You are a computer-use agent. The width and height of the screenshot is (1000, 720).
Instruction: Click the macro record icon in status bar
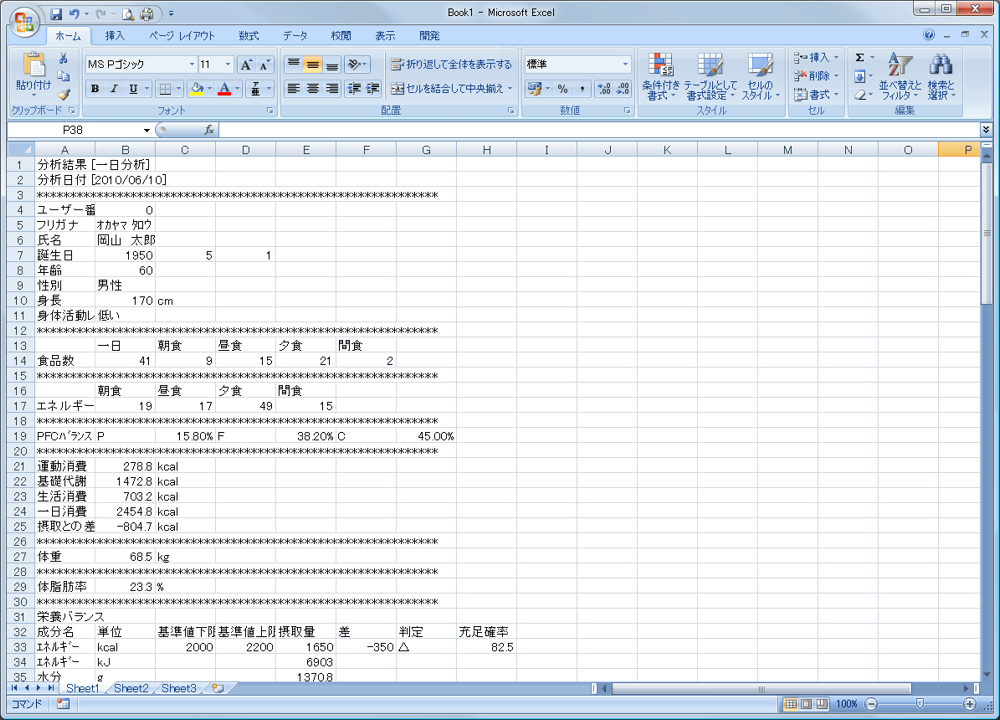63,704
